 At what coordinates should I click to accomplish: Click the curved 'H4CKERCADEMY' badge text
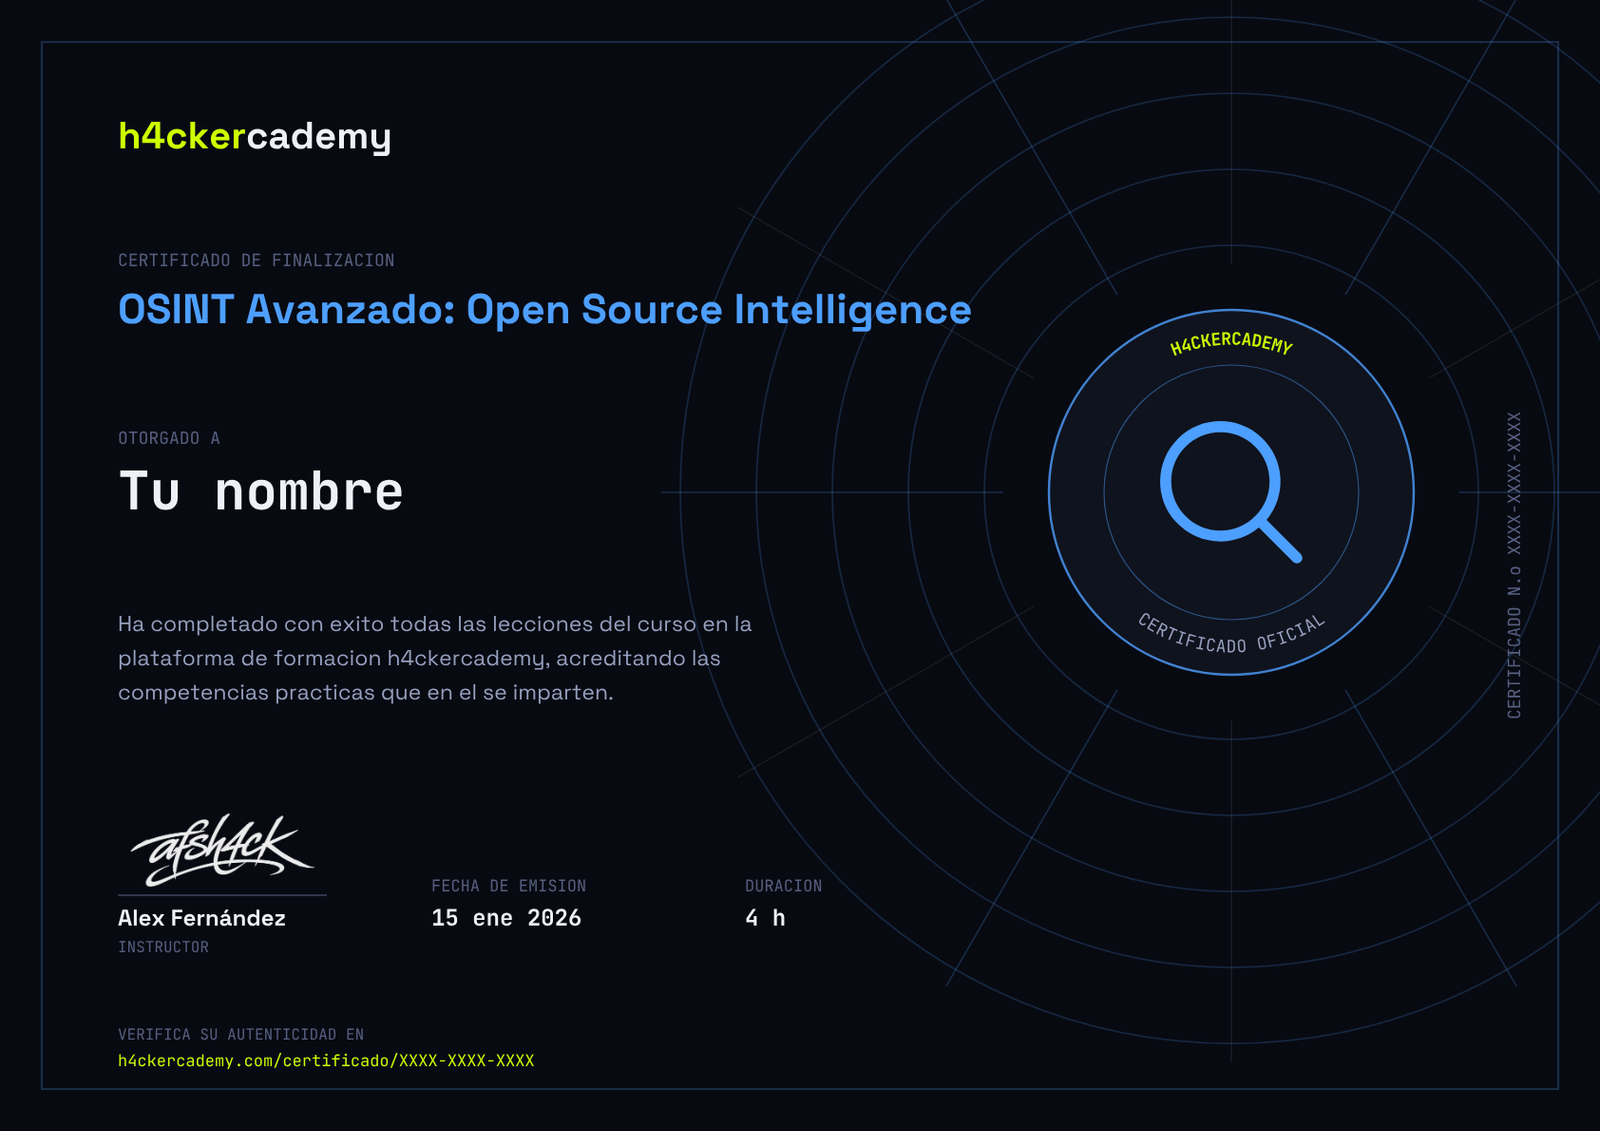(1231, 343)
